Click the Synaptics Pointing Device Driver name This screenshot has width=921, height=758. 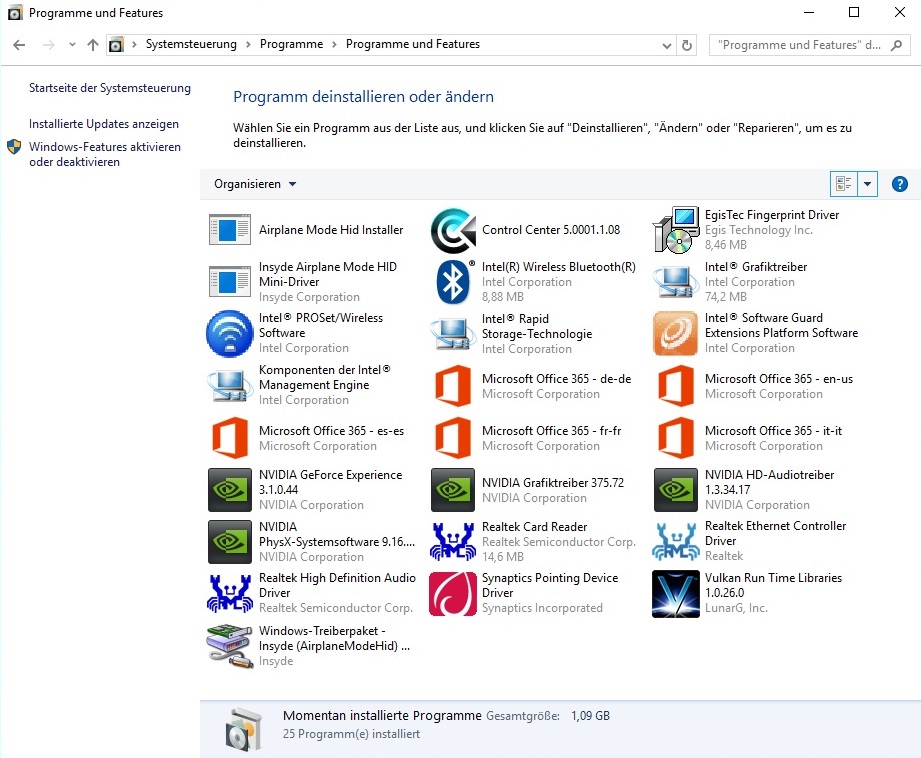[550, 585]
